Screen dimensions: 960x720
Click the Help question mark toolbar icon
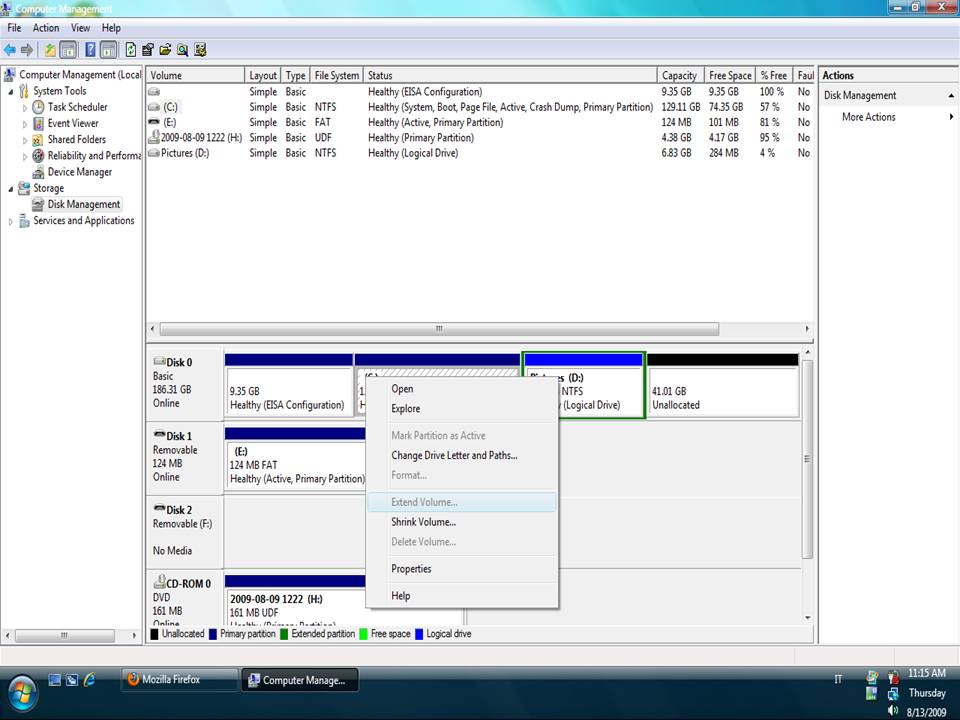click(x=90, y=49)
